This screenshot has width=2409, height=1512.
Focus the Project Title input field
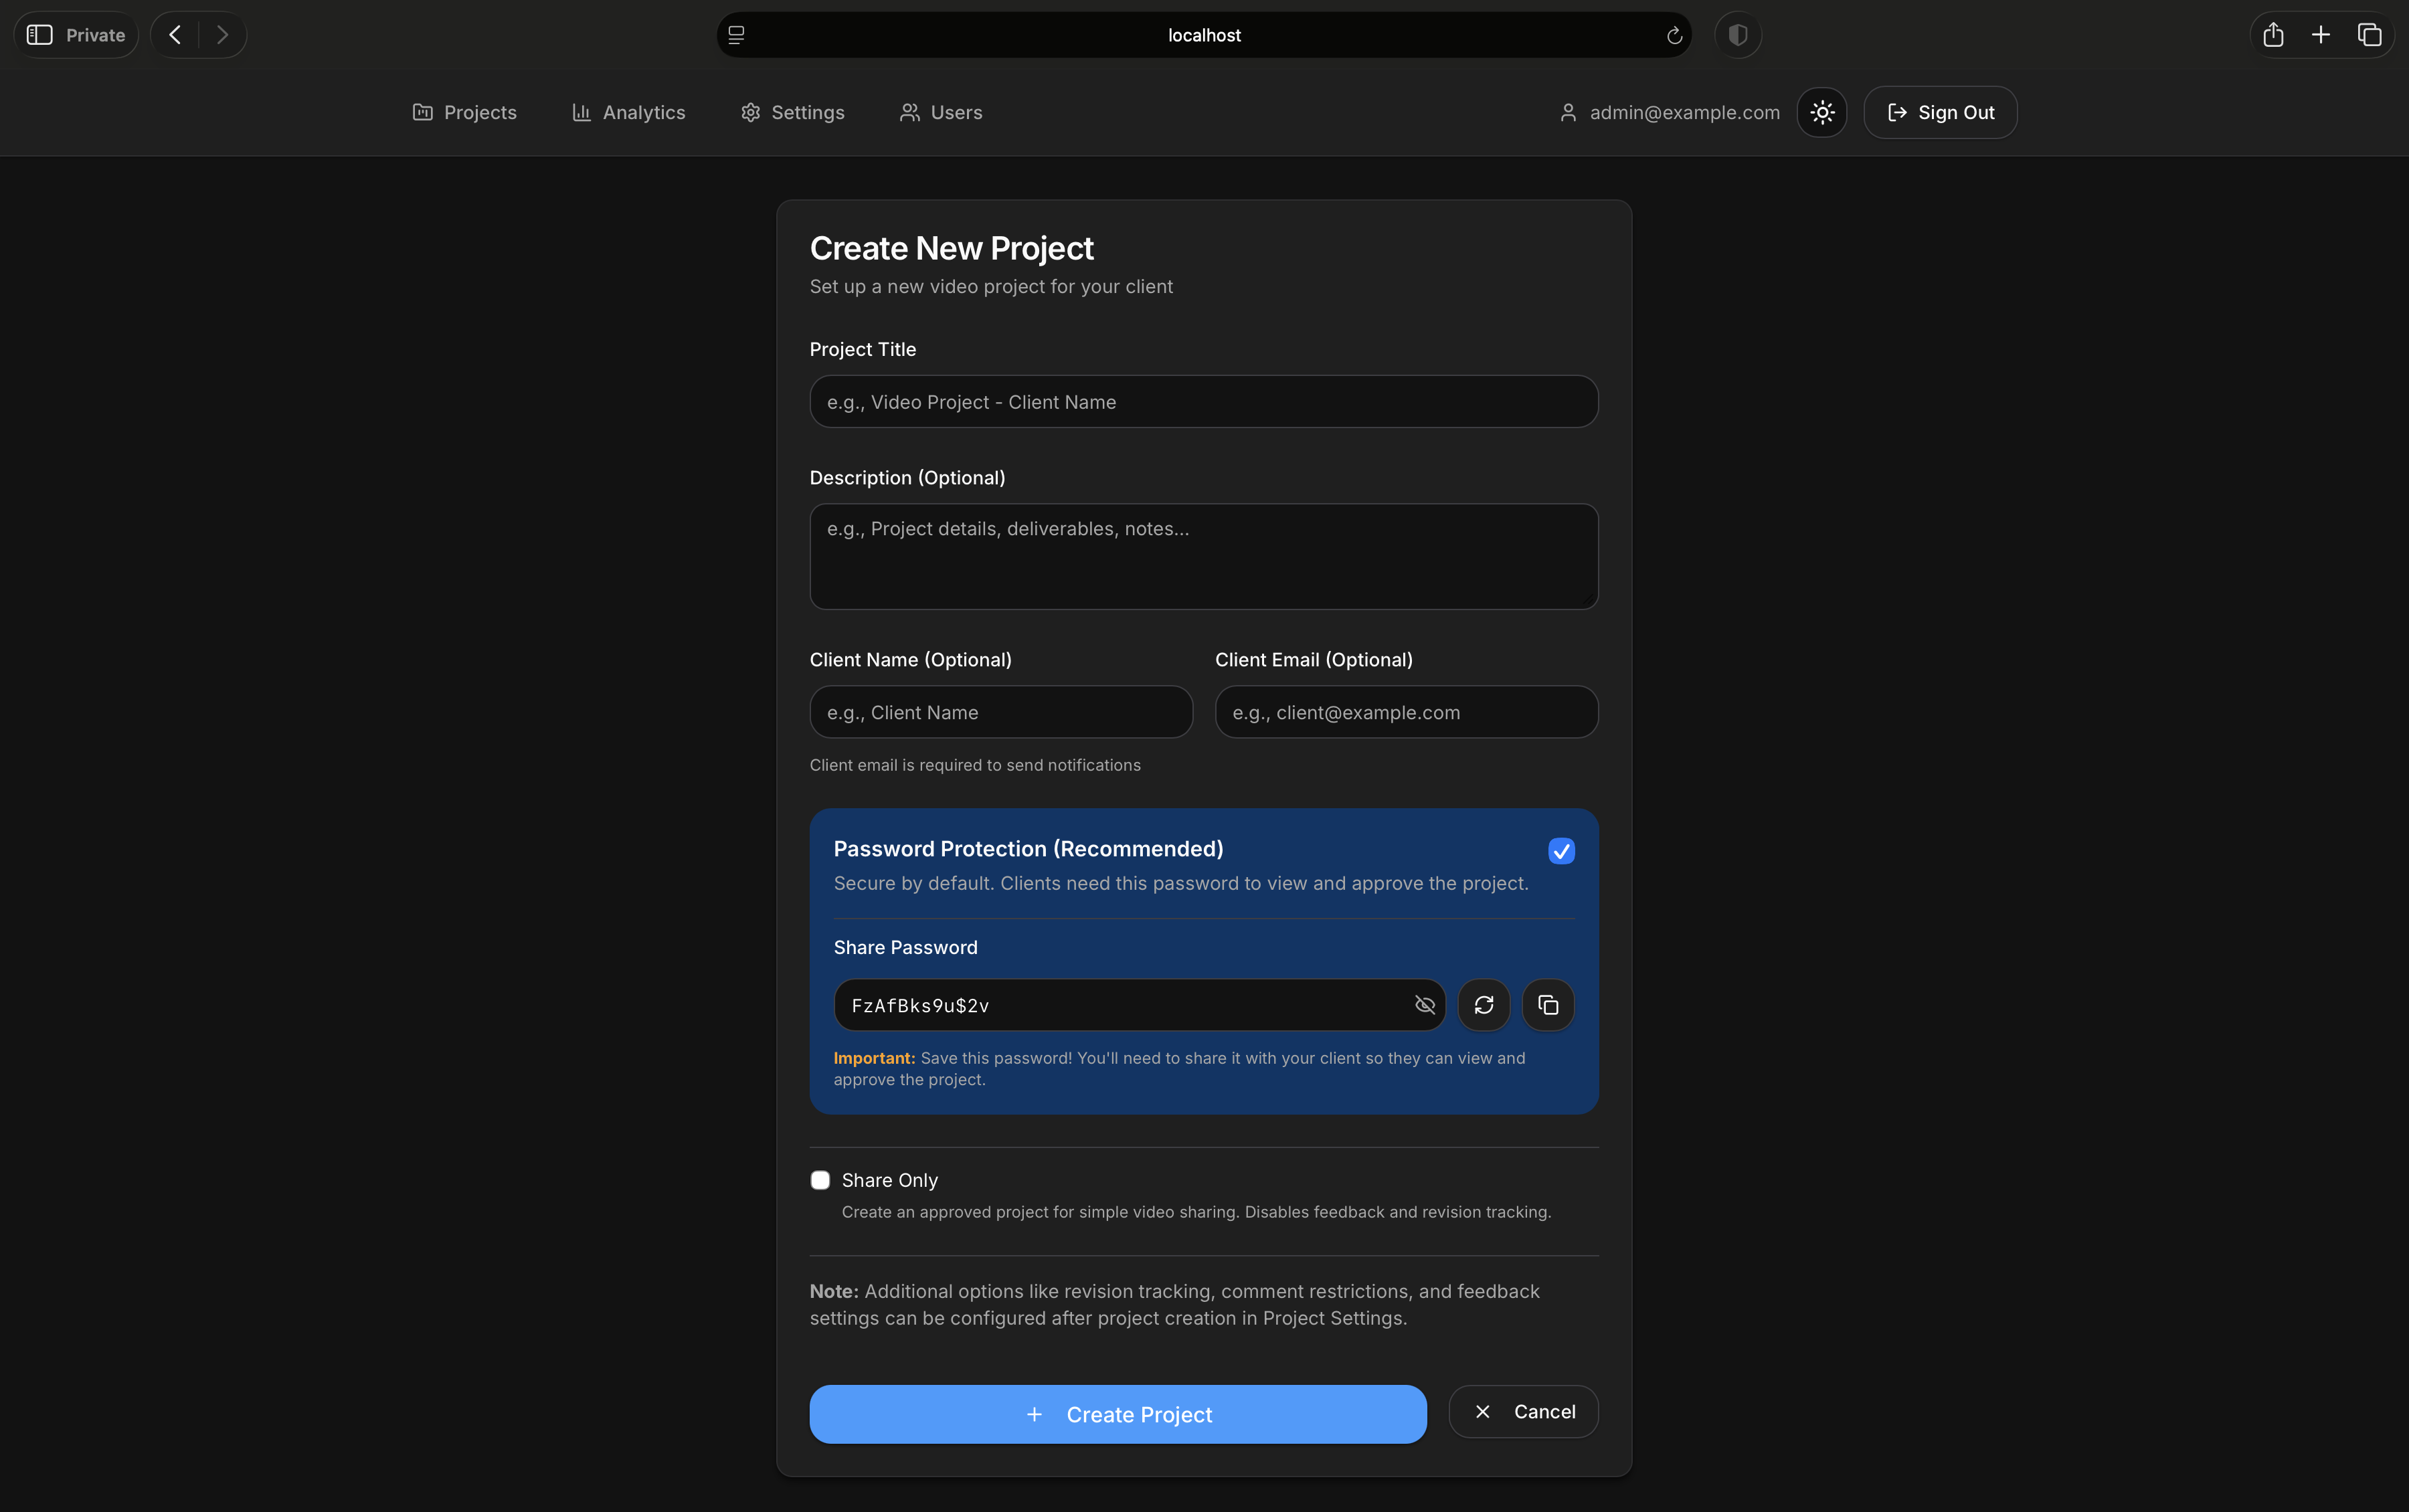[1203, 402]
